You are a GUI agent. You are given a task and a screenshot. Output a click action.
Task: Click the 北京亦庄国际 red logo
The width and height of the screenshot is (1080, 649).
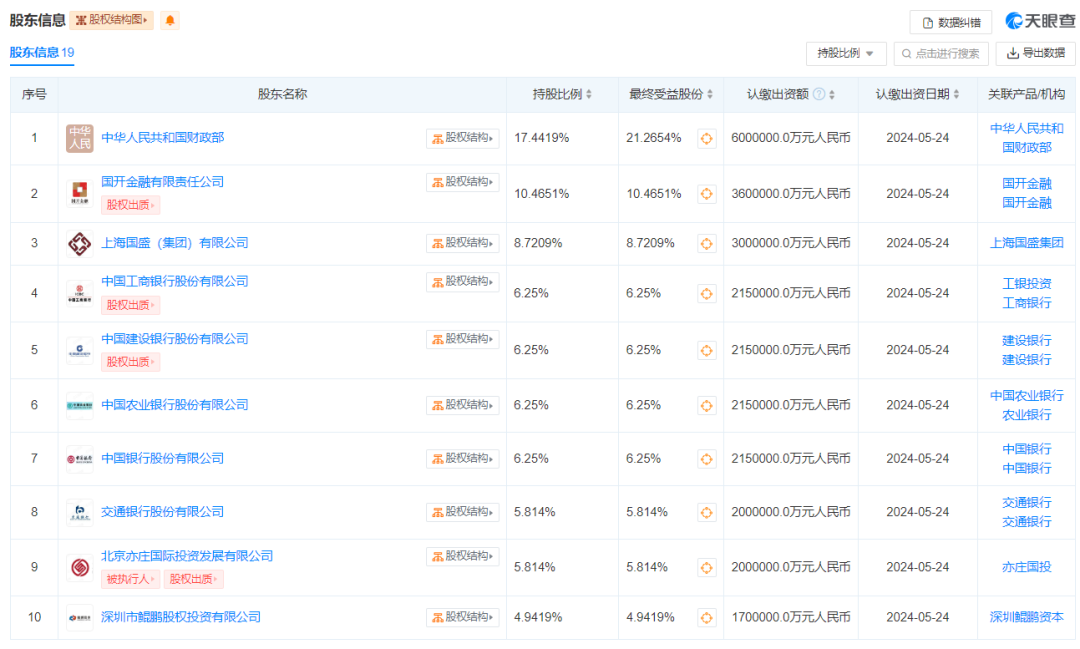[x=79, y=568]
